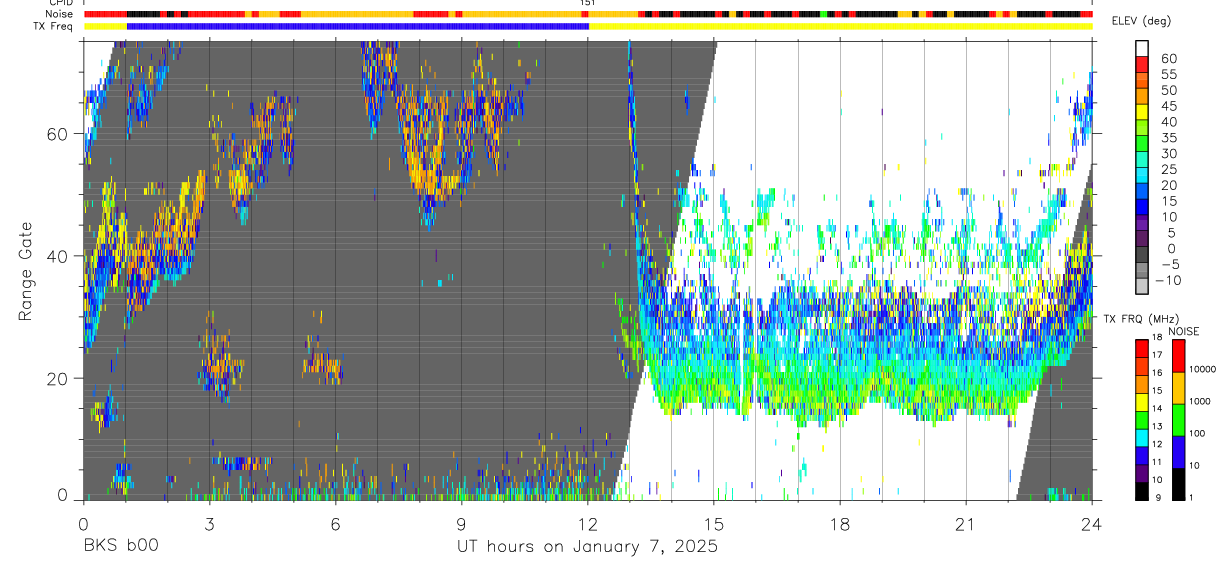This screenshot has width=1228, height=567.
Task: Click TX FRQ legend value '11'
Action: [1157, 462]
